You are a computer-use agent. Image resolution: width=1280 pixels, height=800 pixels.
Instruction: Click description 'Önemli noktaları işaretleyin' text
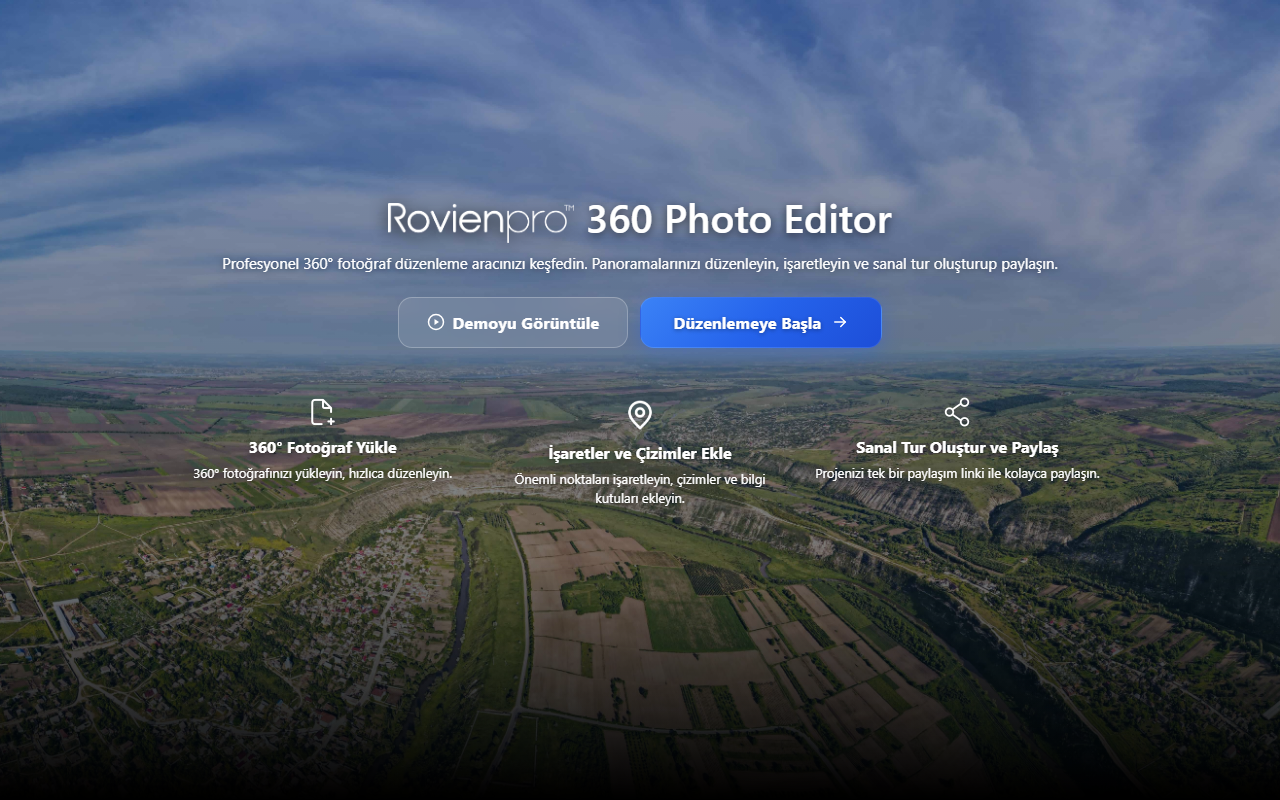point(640,489)
